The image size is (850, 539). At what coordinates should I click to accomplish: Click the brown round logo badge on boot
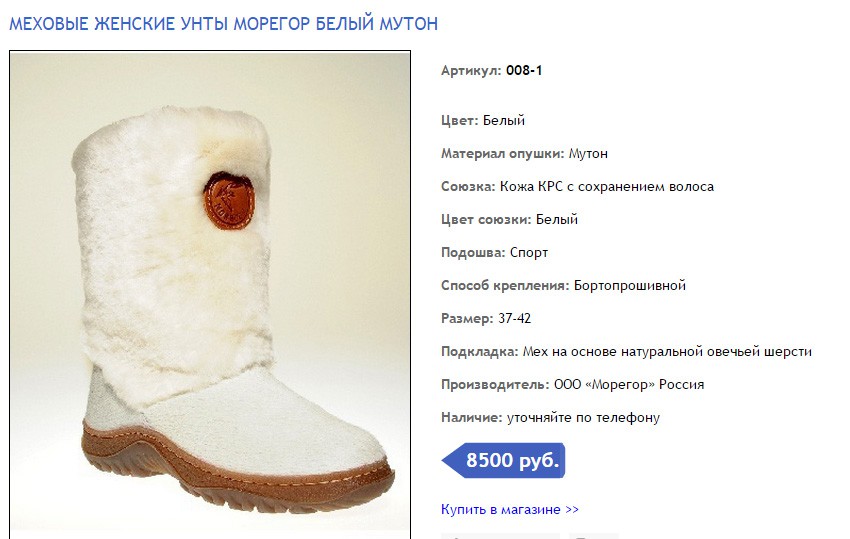pos(229,201)
